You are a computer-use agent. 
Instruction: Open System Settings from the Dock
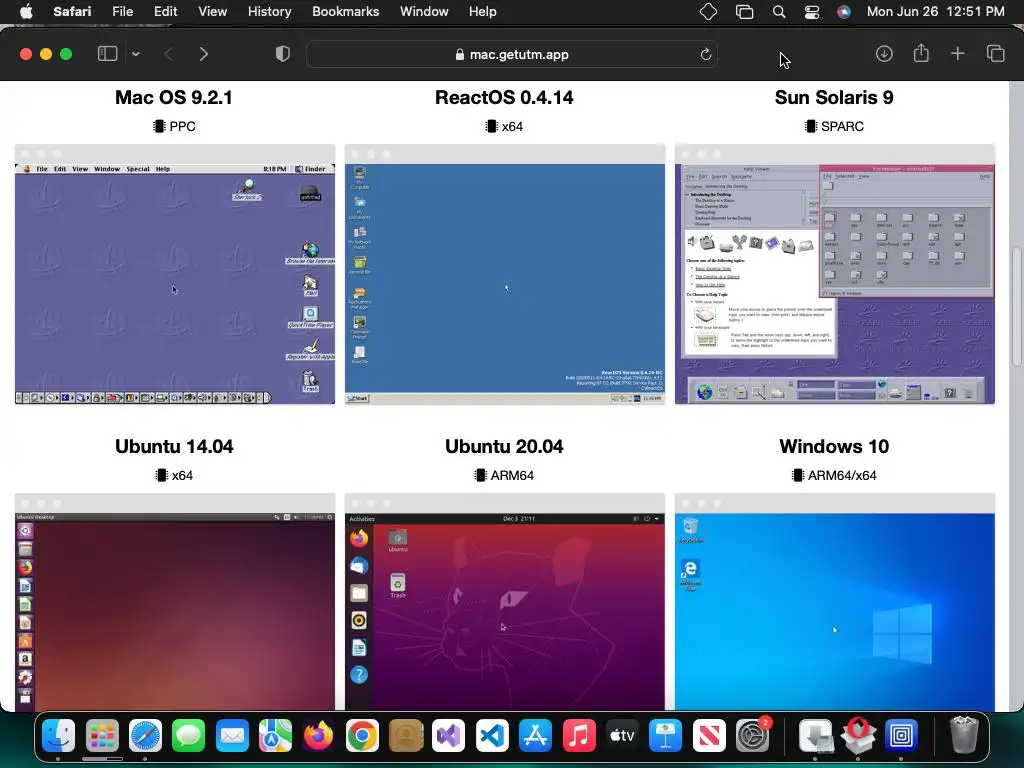pyautogui.click(x=752, y=736)
